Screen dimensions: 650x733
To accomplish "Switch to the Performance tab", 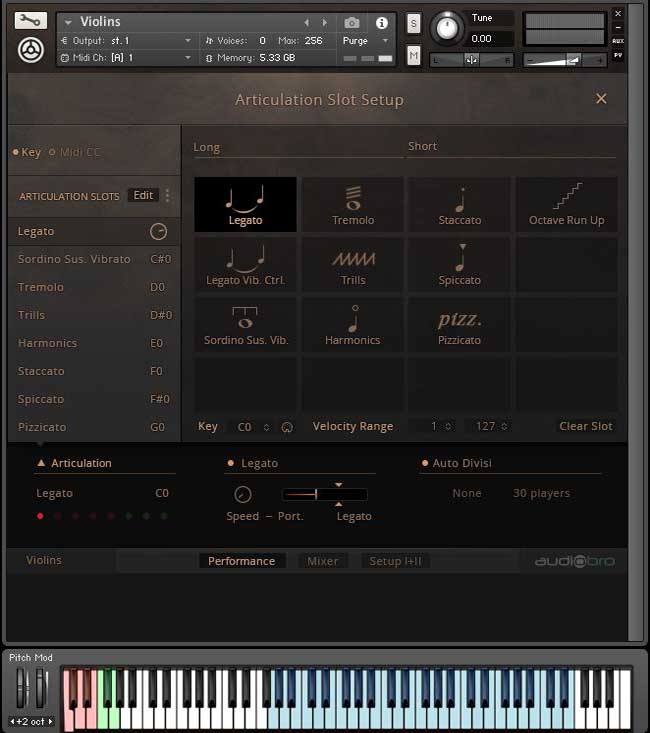I will tap(242, 561).
